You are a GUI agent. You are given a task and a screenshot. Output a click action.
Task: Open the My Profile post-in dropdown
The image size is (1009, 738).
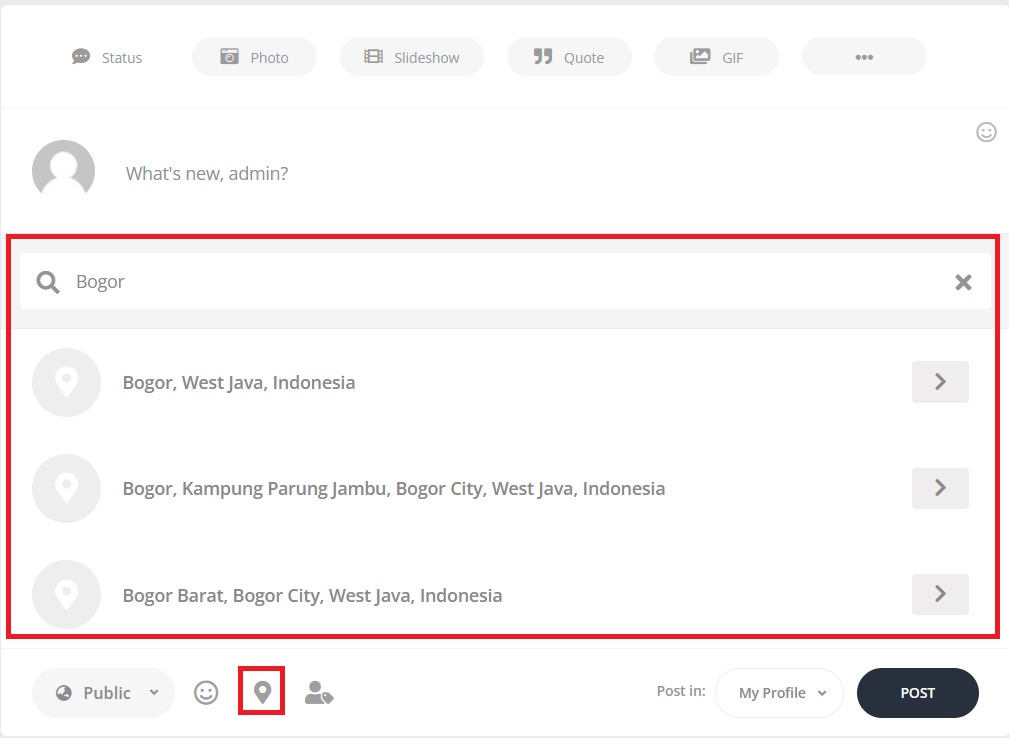tap(779, 693)
